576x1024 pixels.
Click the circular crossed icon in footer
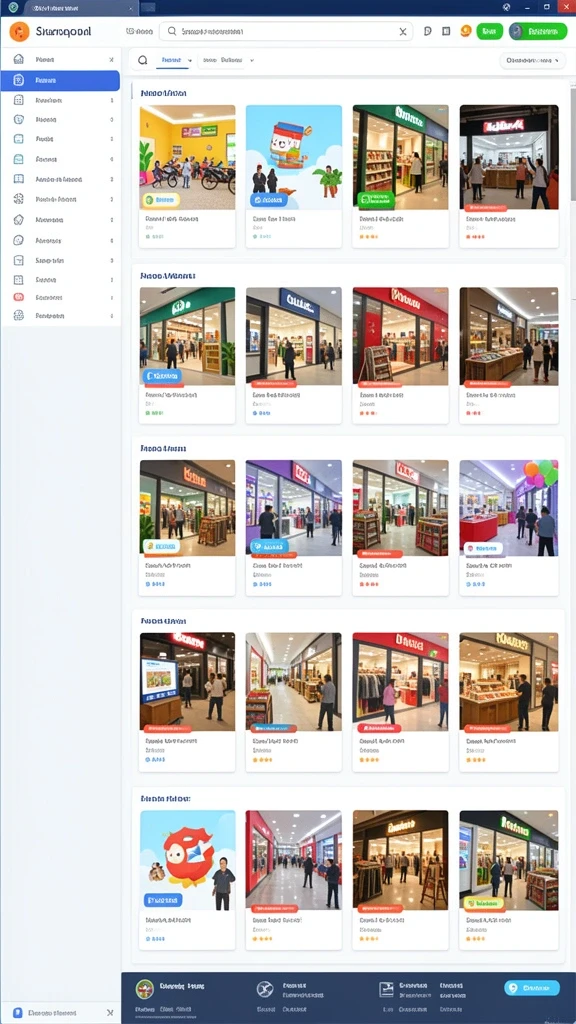coord(264,989)
